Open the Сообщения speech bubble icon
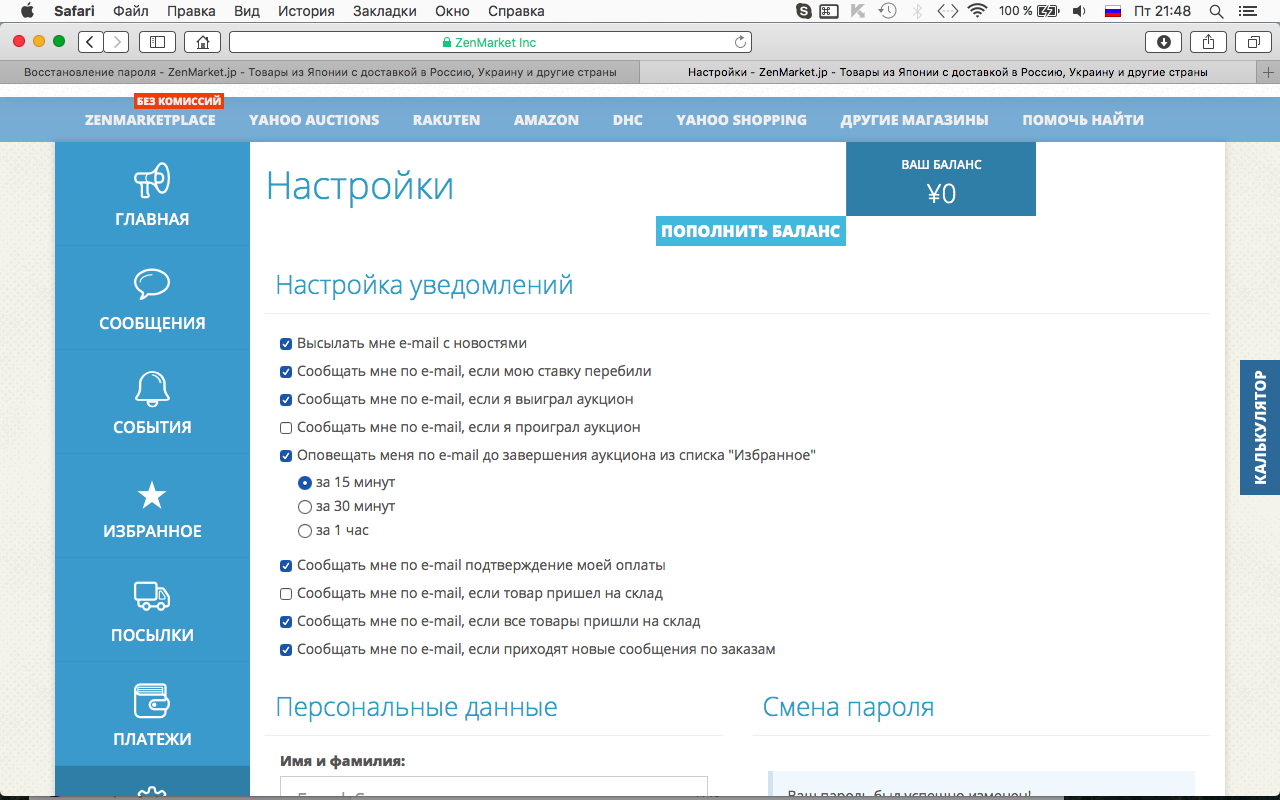Screen dimensions: 1280x800 pos(152,284)
